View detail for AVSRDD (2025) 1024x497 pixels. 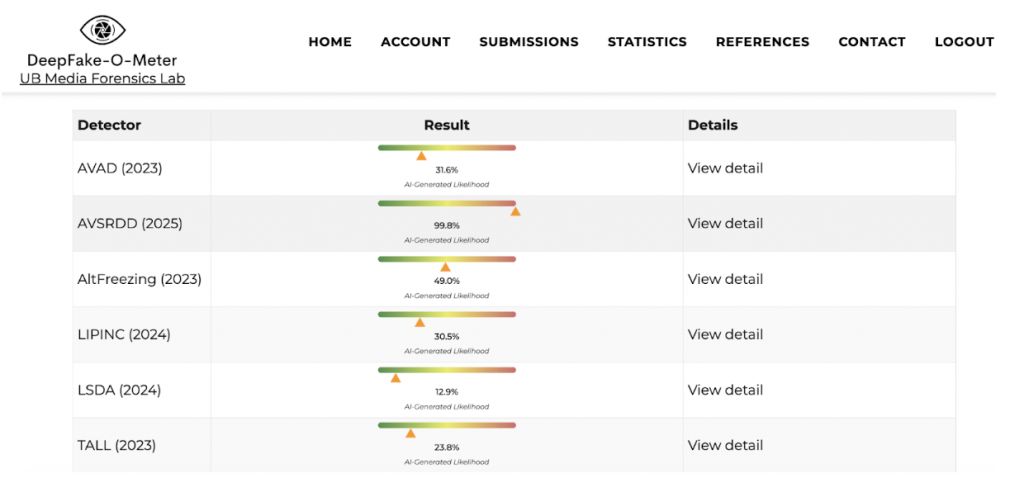coord(725,223)
